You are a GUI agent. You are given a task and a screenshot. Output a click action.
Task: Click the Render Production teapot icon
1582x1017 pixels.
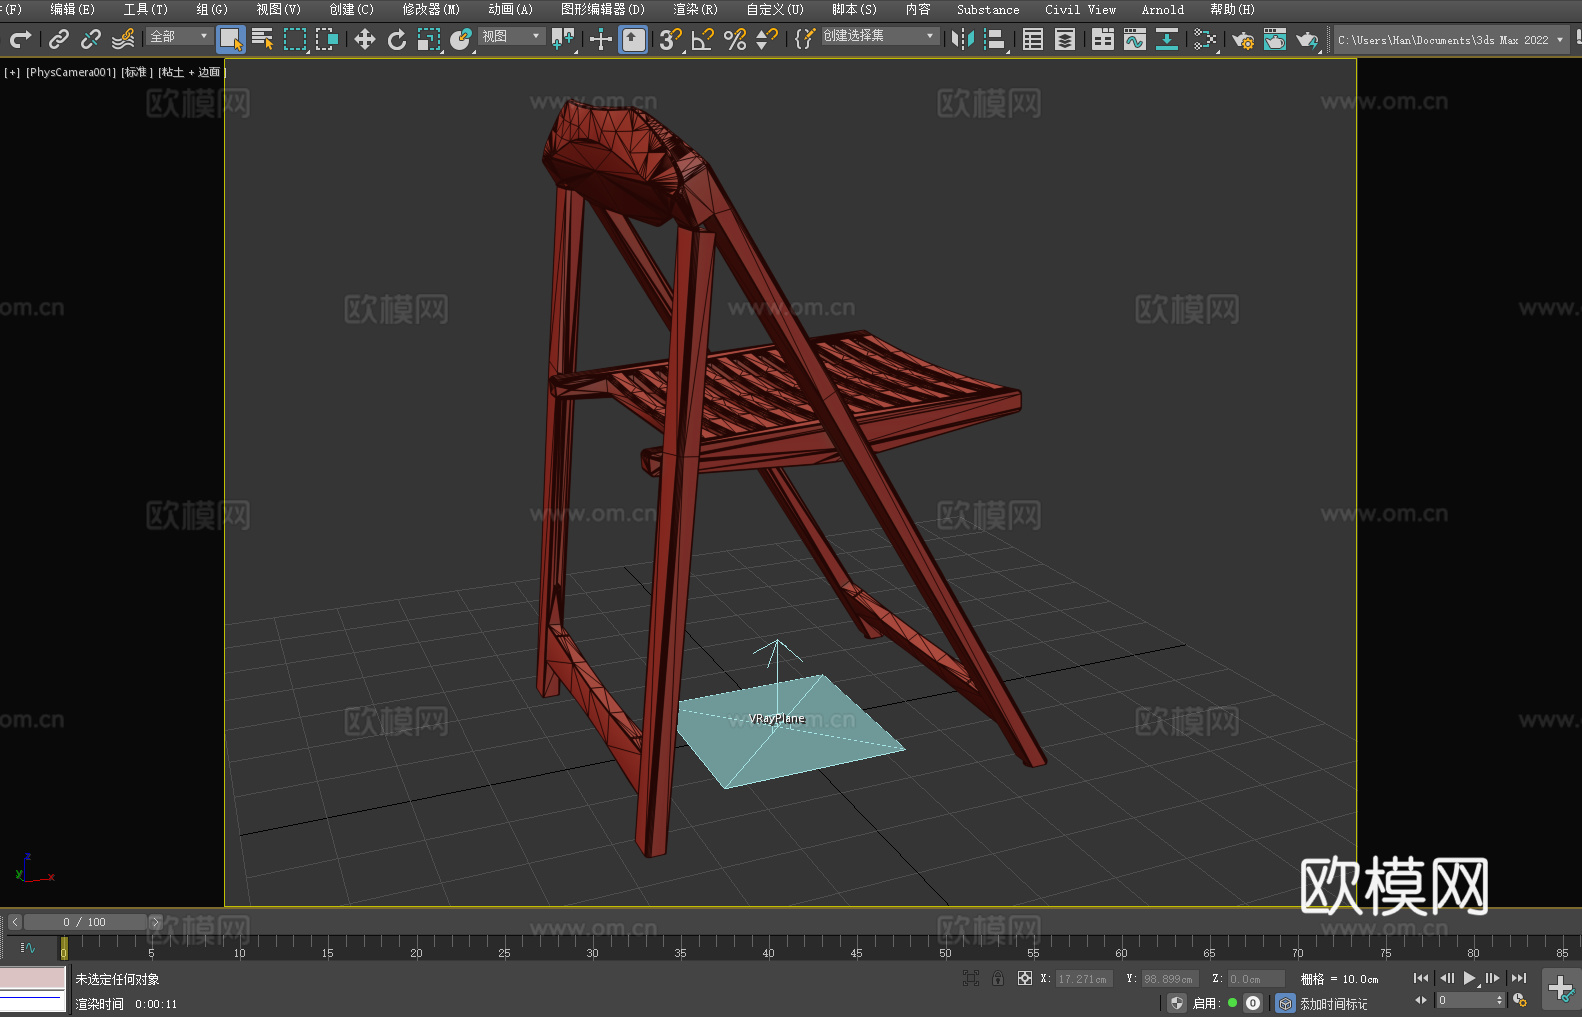coord(1307,39)
